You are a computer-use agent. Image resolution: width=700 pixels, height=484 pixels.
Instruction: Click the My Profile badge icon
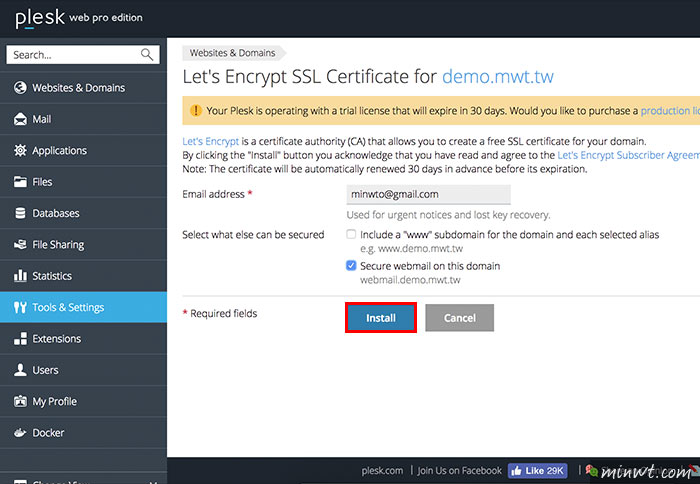pos(20,401)
